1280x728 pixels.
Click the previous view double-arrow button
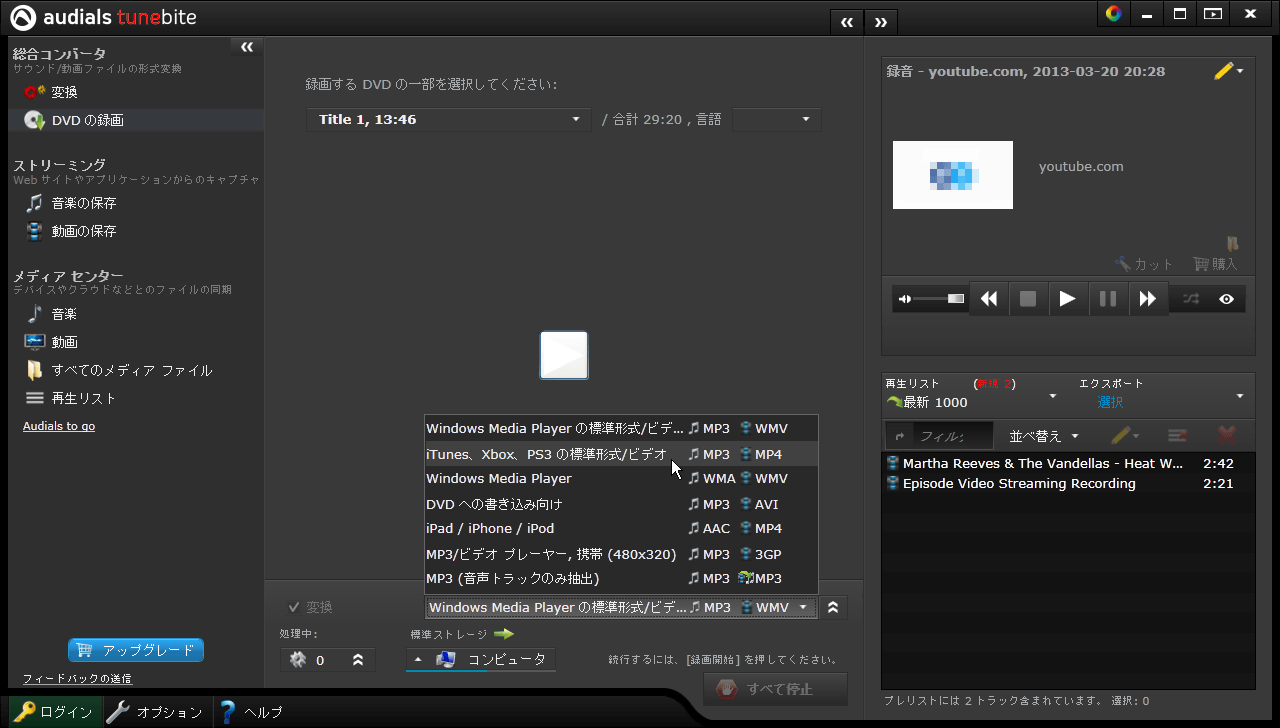[x=847, y=22]
